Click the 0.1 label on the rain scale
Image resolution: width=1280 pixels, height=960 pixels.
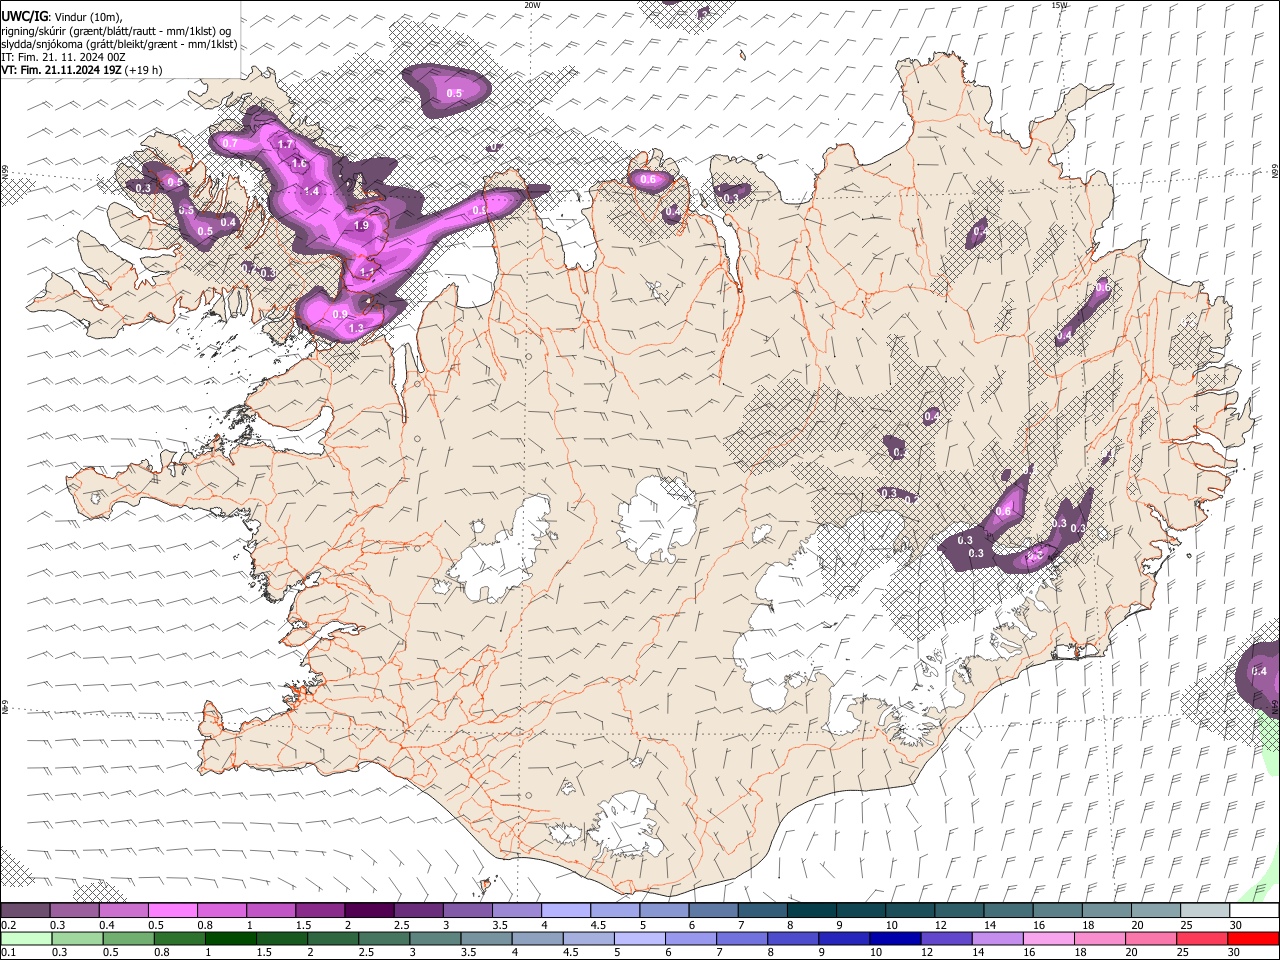pos(7,952)
